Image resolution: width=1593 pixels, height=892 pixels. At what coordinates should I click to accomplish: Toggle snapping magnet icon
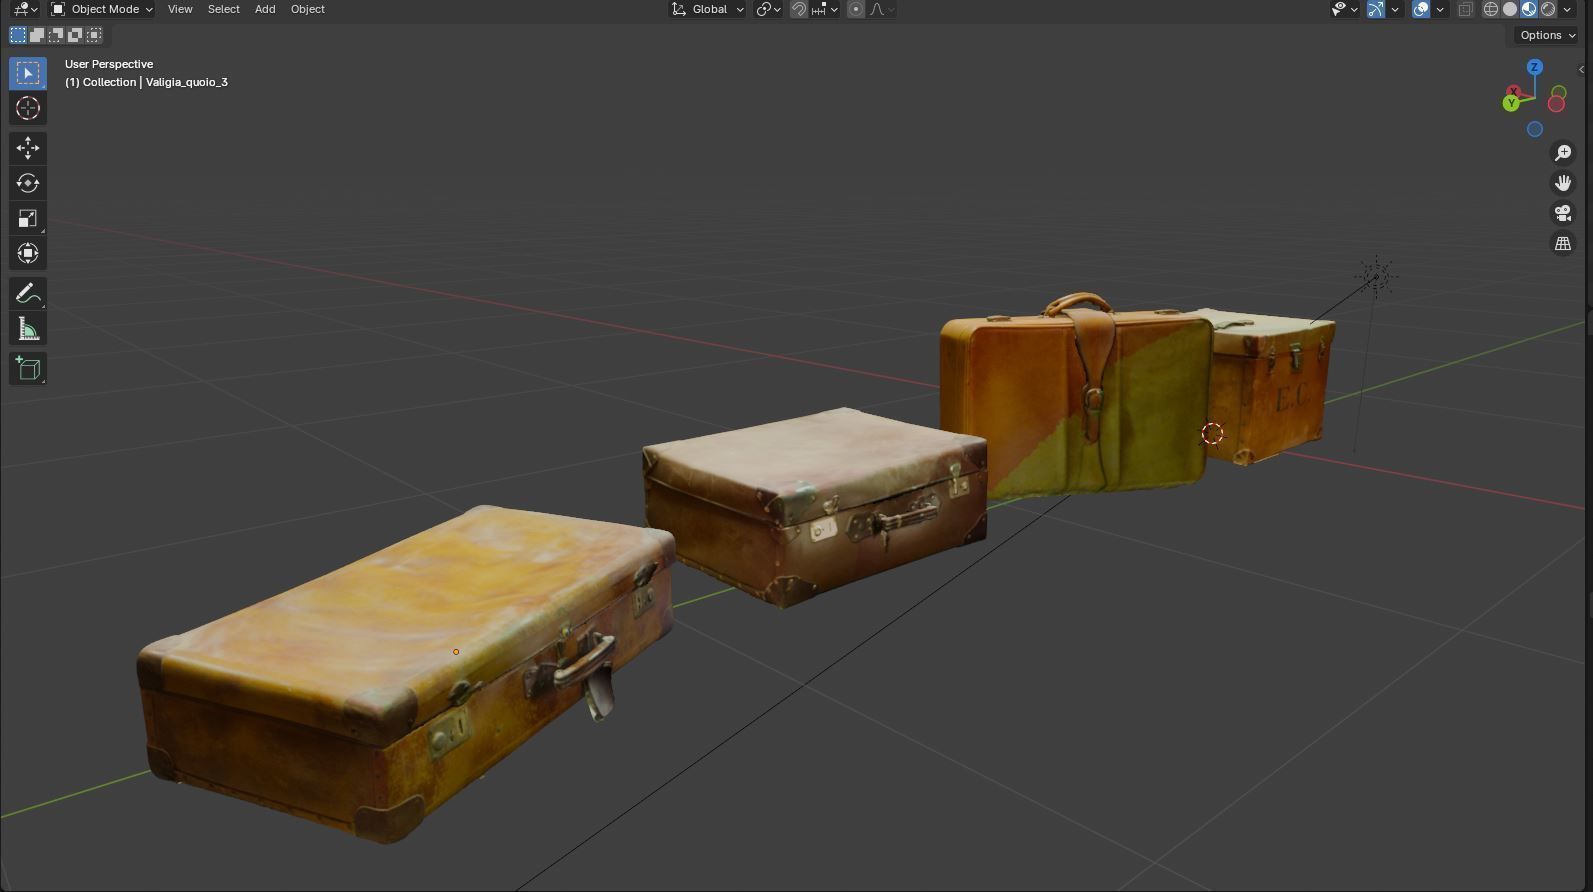point(799,9)
